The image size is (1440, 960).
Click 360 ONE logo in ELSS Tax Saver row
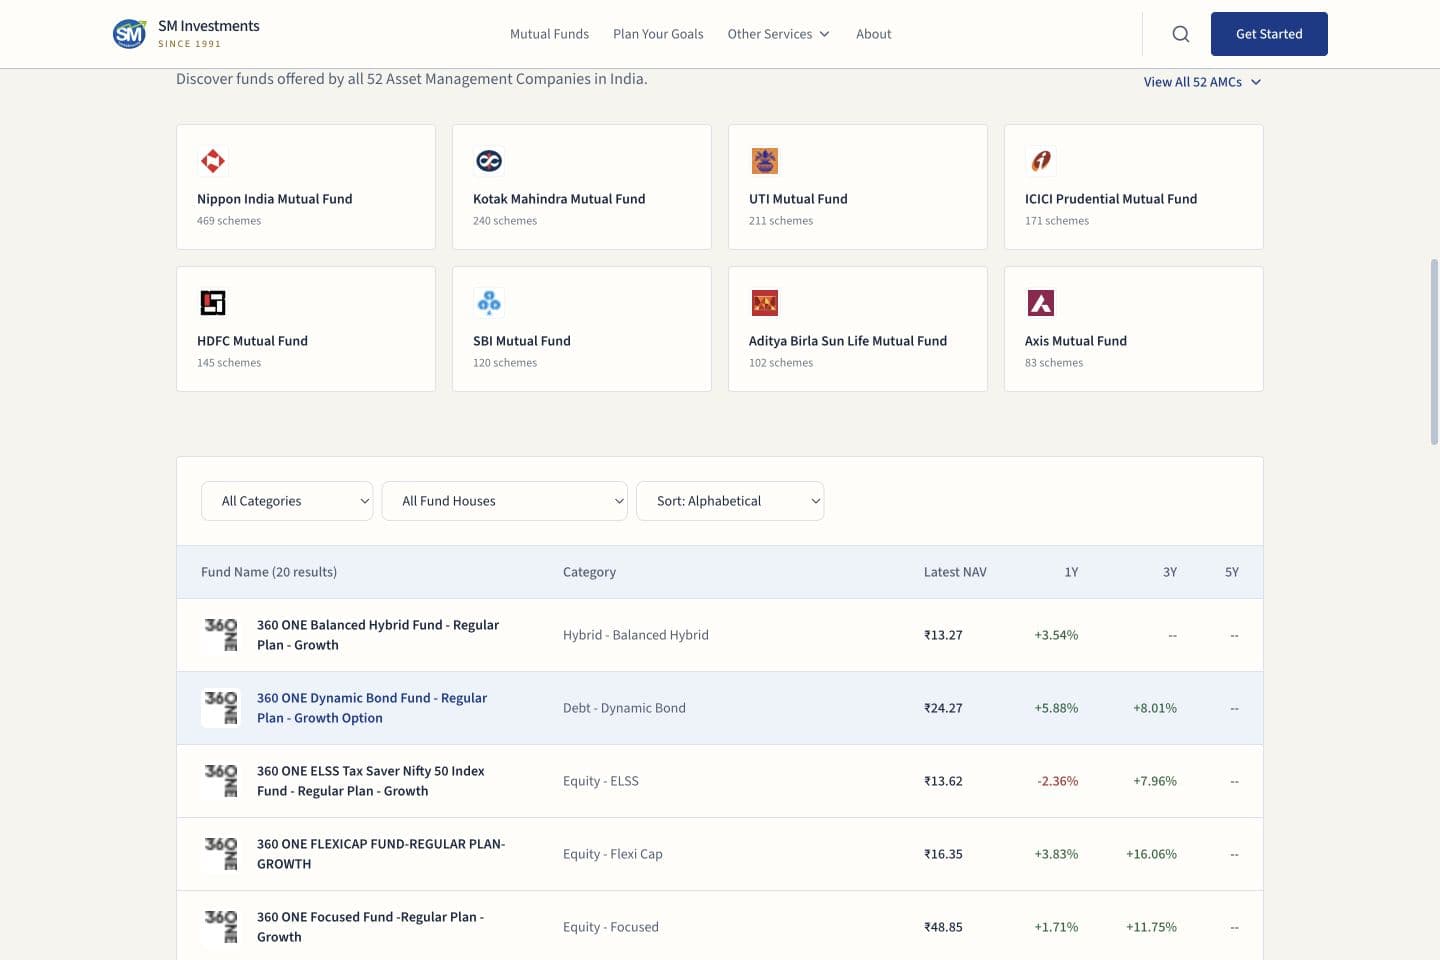click(x=221, y=781)
